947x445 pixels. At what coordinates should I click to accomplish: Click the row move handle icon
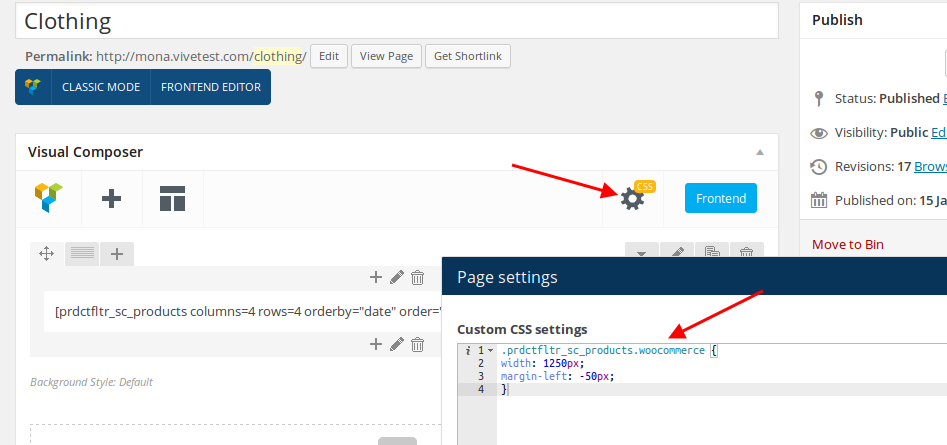[47, 254]
